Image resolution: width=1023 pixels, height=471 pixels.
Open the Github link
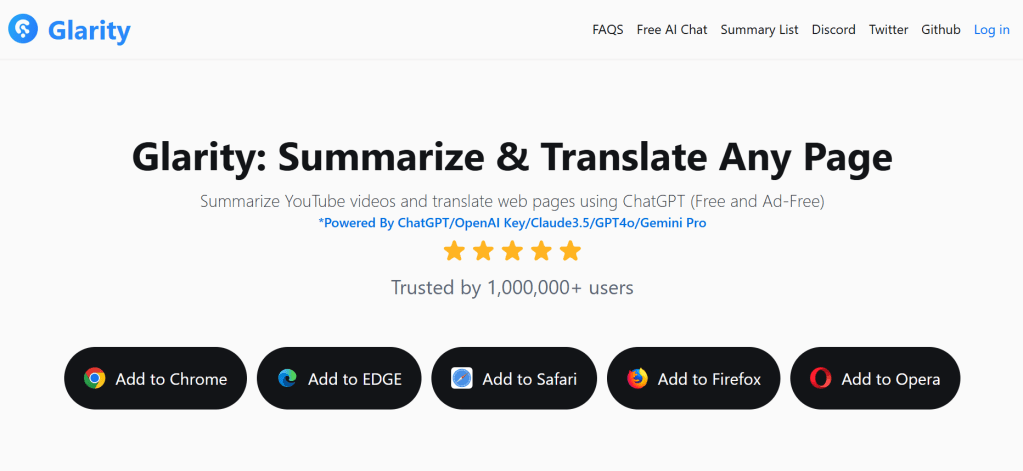click(941, 30)
